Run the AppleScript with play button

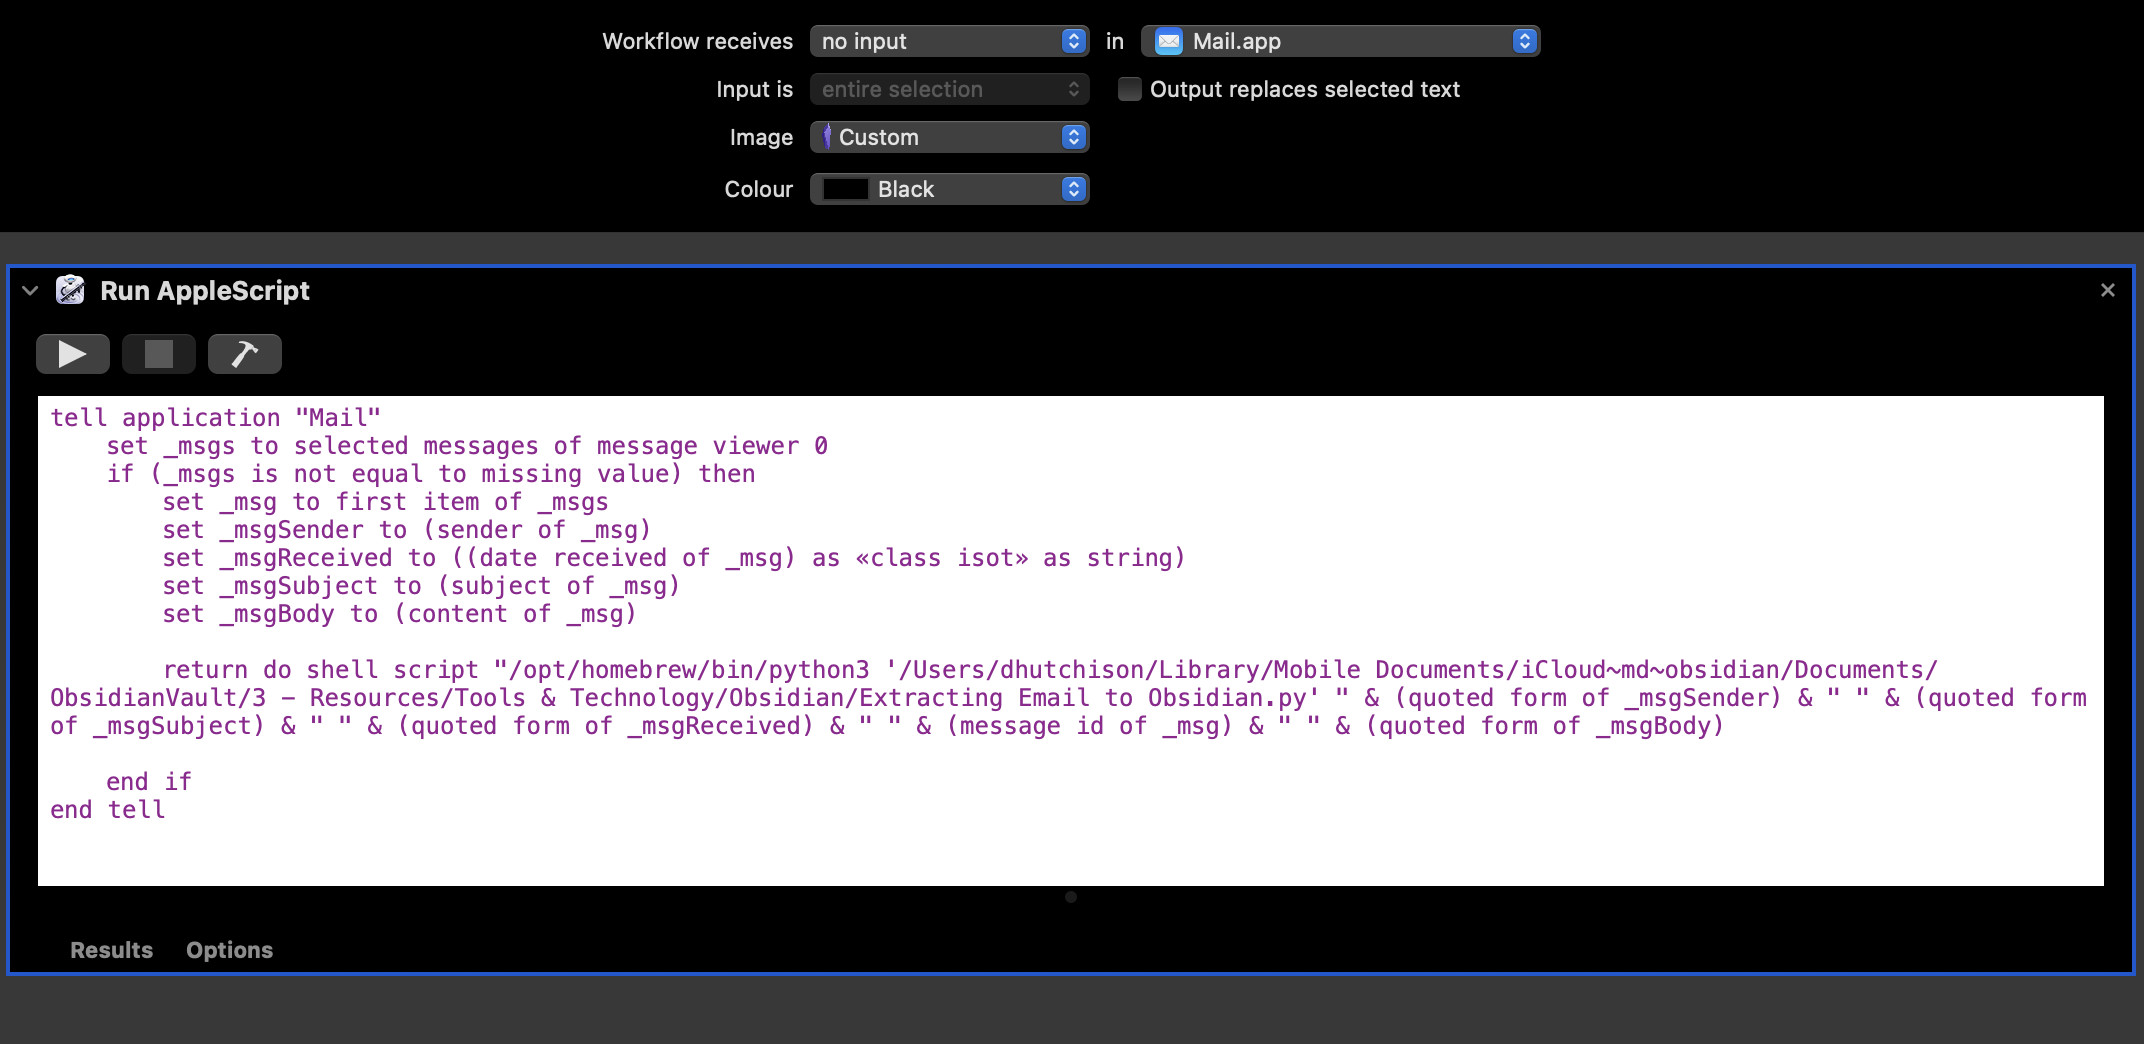point(73,354)
